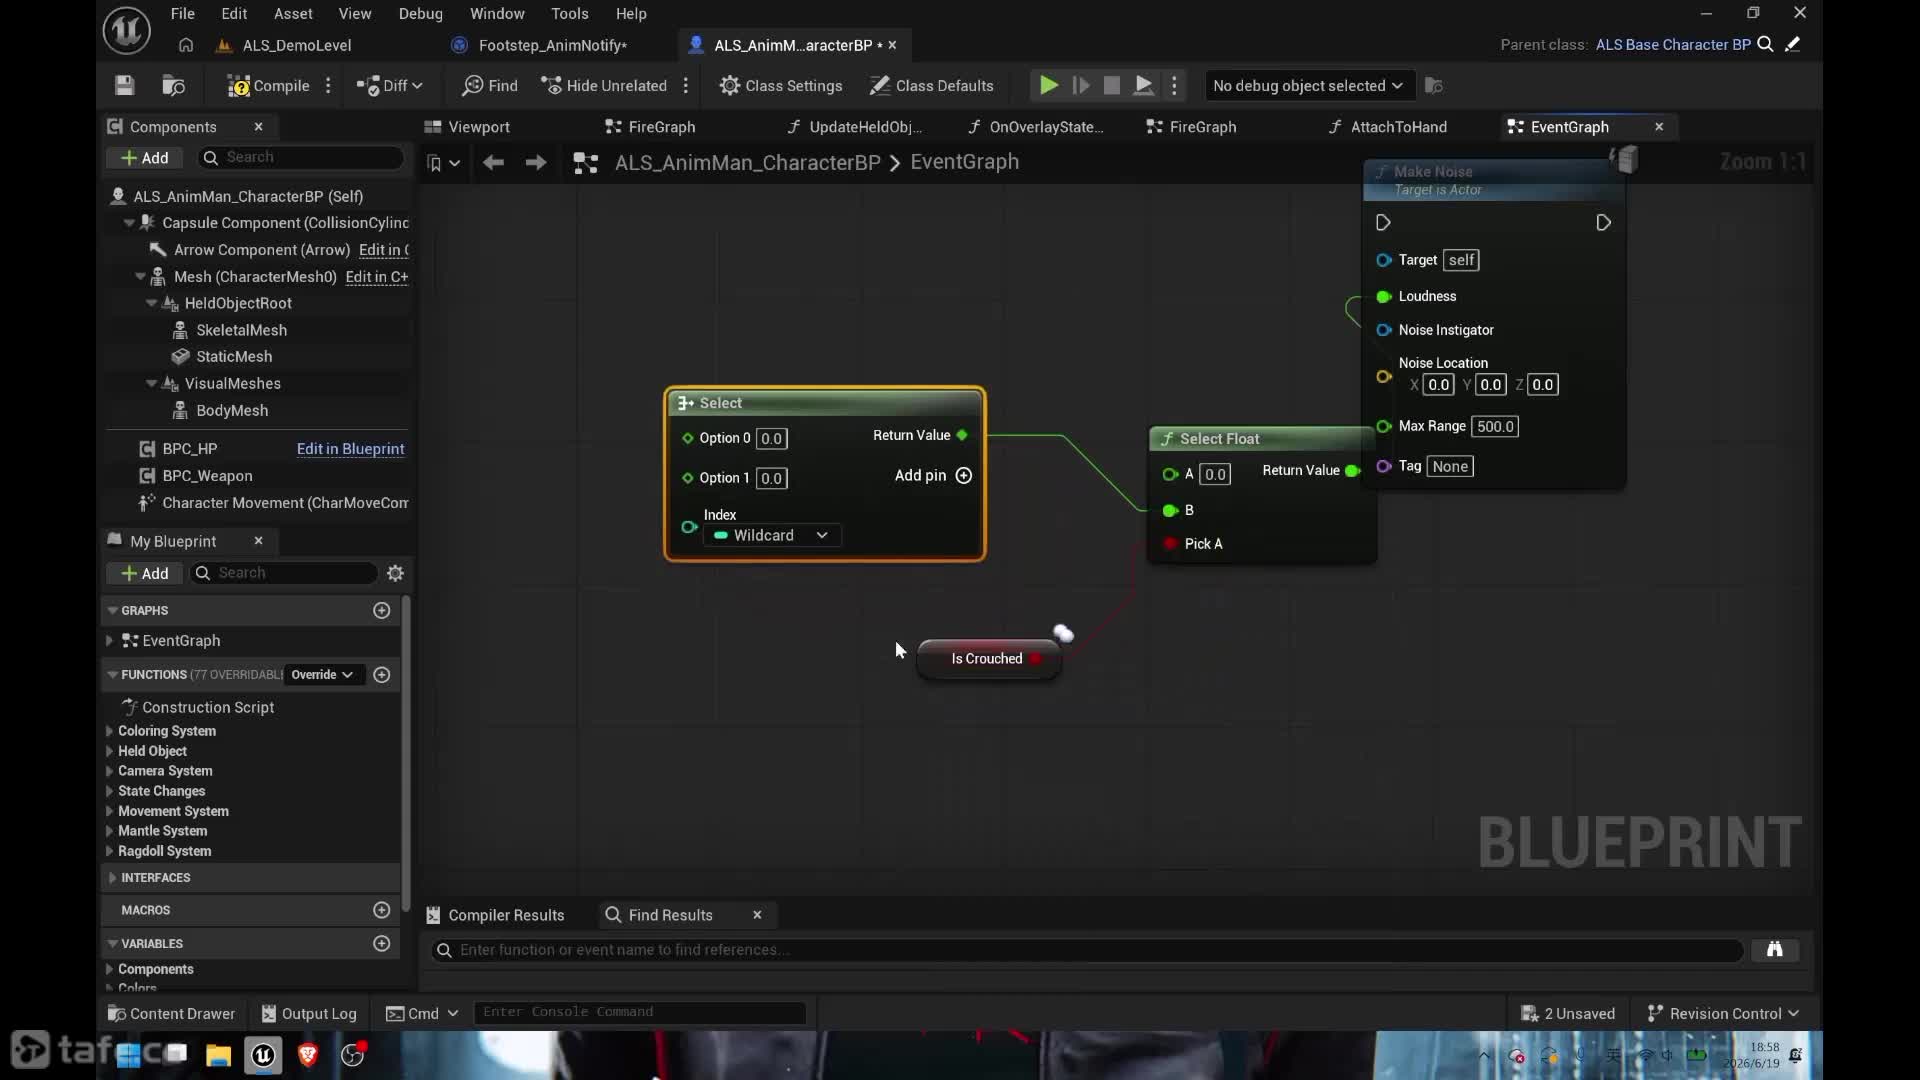Navigate back in graph history

493,163
